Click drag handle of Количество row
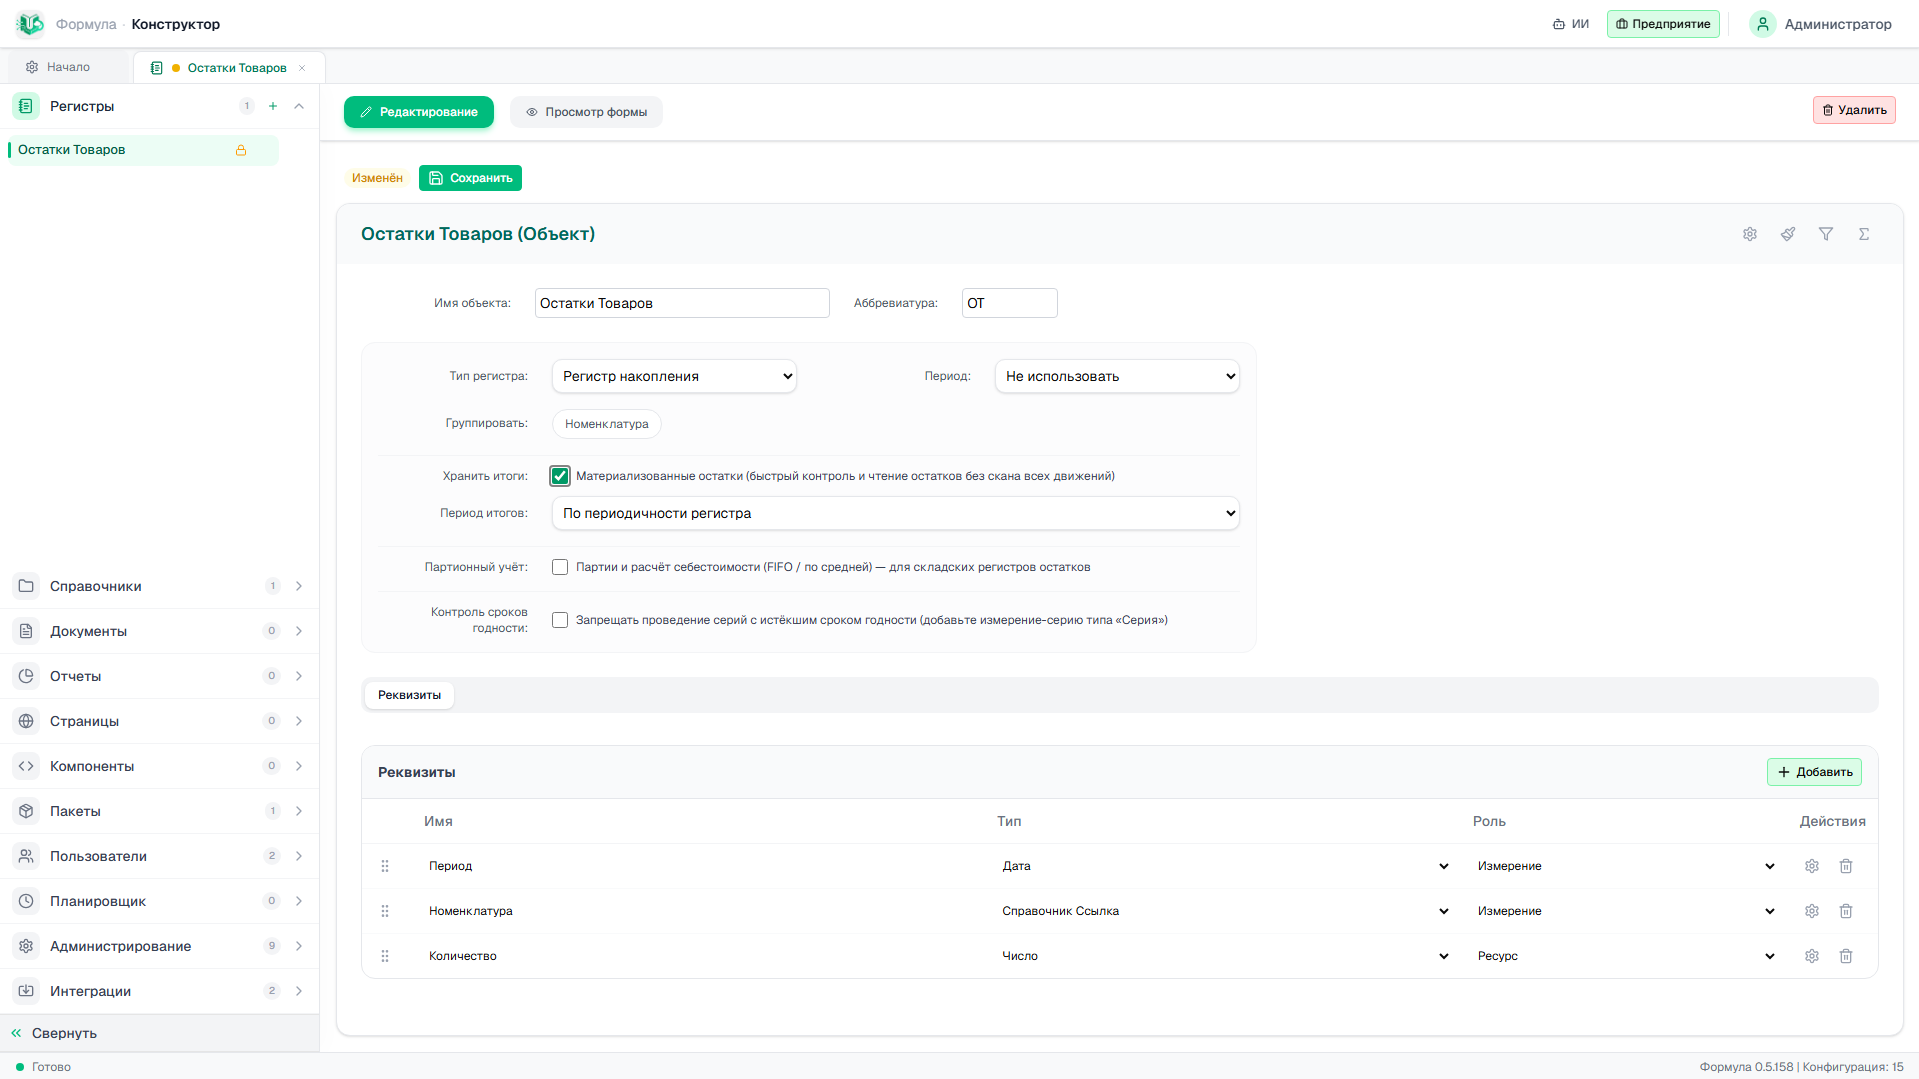The height and width of the screenshot is (1079, 1919). (x=385, y=956)
